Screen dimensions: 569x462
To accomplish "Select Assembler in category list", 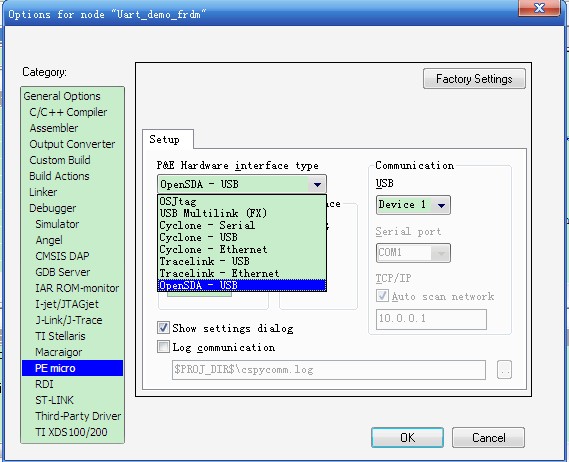I will (x=54, y=128).
